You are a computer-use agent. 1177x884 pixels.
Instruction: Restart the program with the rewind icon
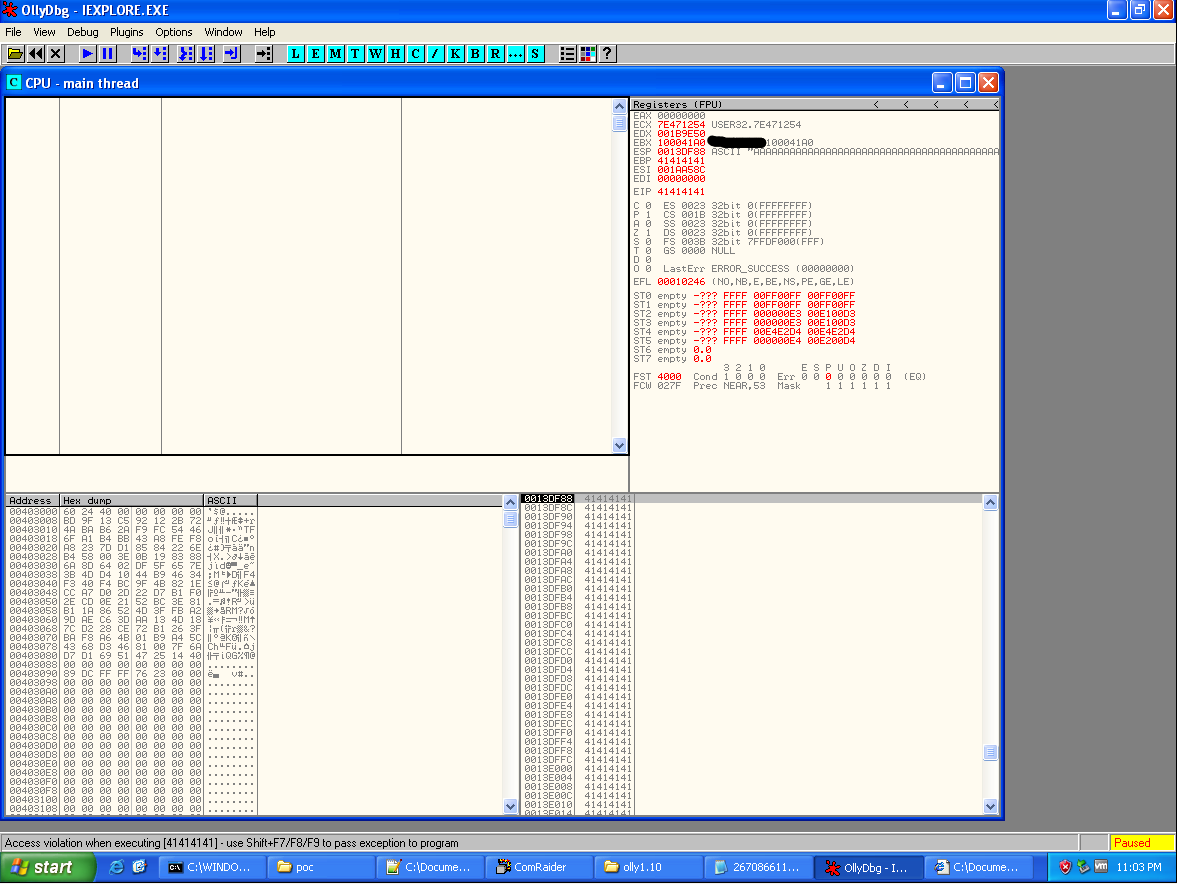pos(35,53)
